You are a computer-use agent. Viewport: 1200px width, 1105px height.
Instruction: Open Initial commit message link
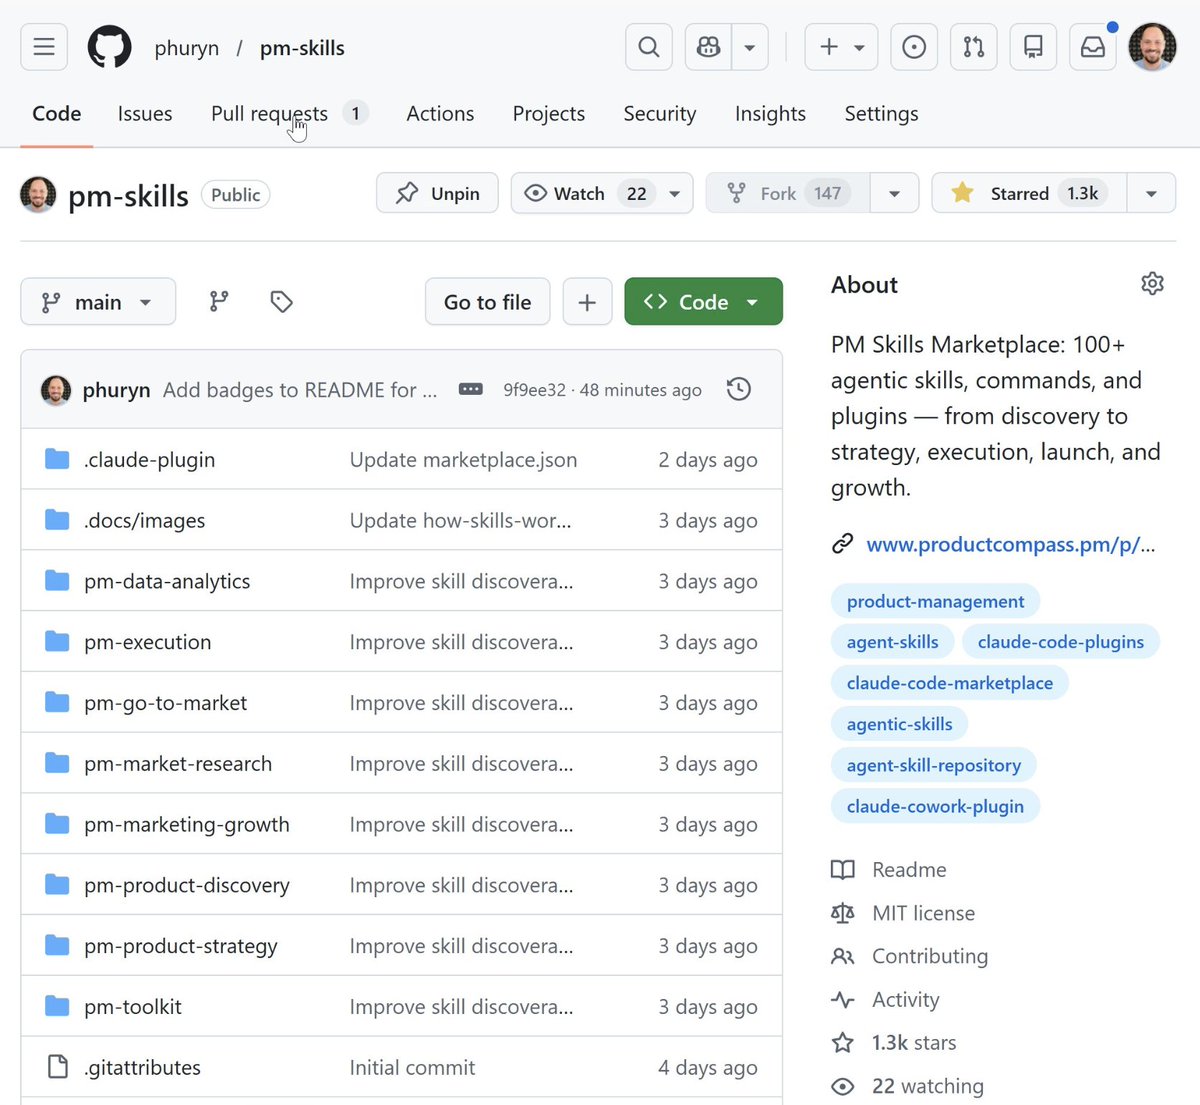[x=412, y=1068]
